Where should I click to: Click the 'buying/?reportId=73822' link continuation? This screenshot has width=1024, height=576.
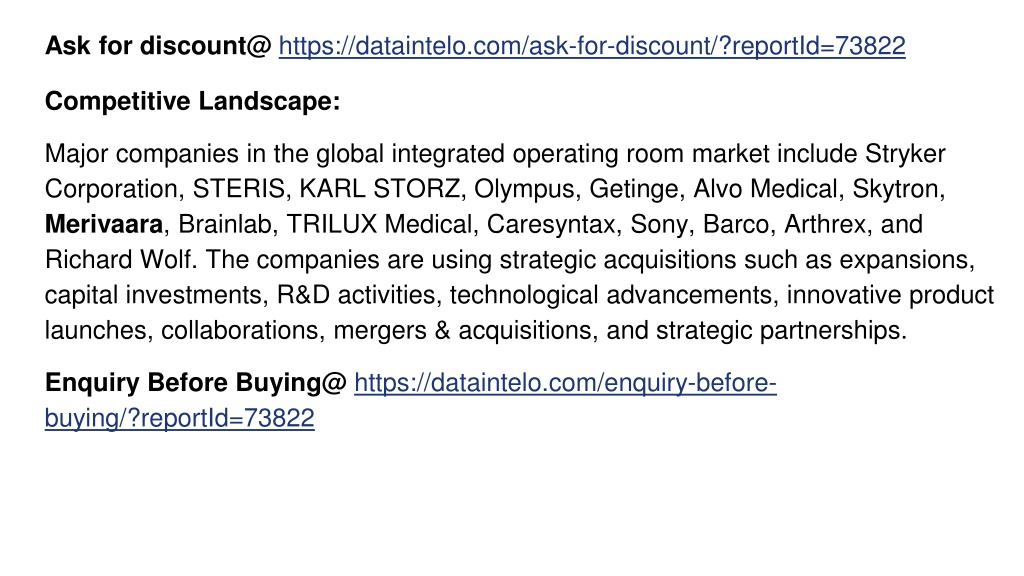click(180, 419)
